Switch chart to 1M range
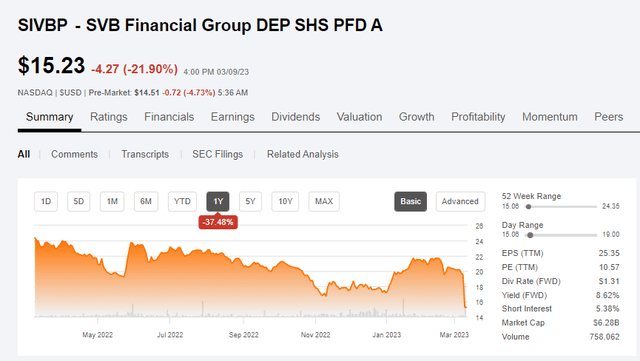The width and height of the screenshot is (640, 361). coord(112,201)
